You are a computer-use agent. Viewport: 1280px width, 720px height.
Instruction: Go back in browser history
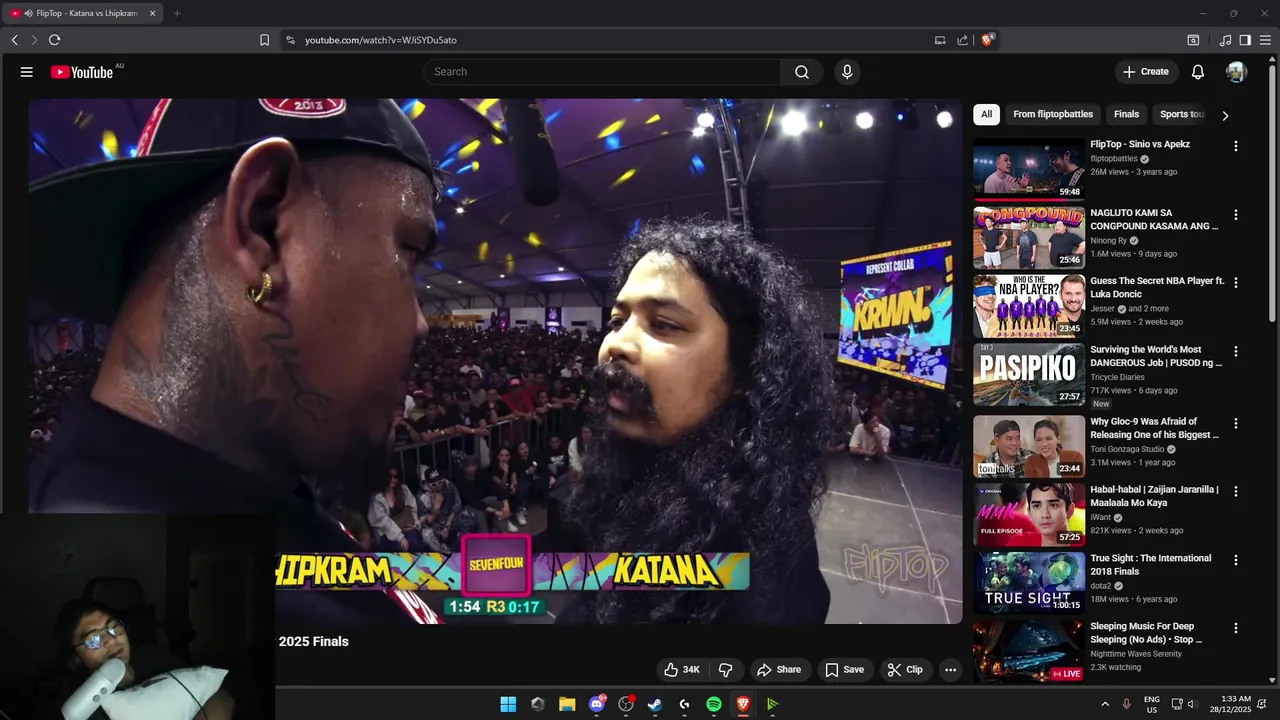(x=14, y=40)
